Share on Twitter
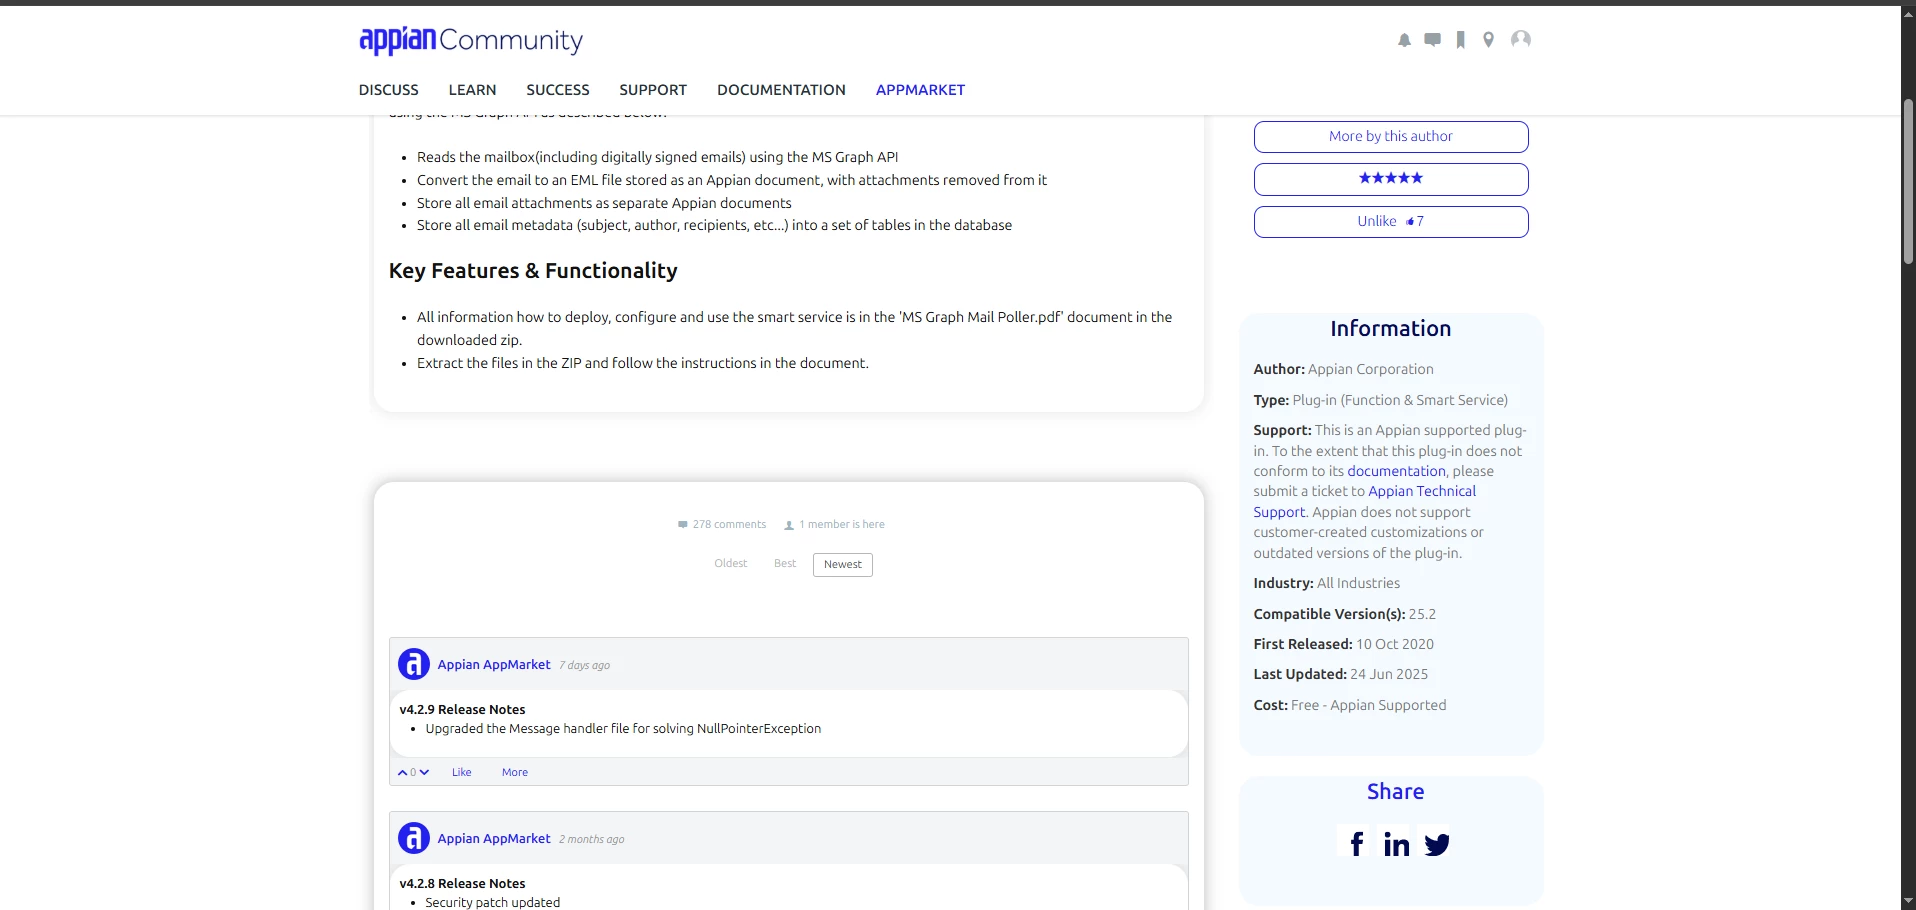 [x=1437, y=844]
